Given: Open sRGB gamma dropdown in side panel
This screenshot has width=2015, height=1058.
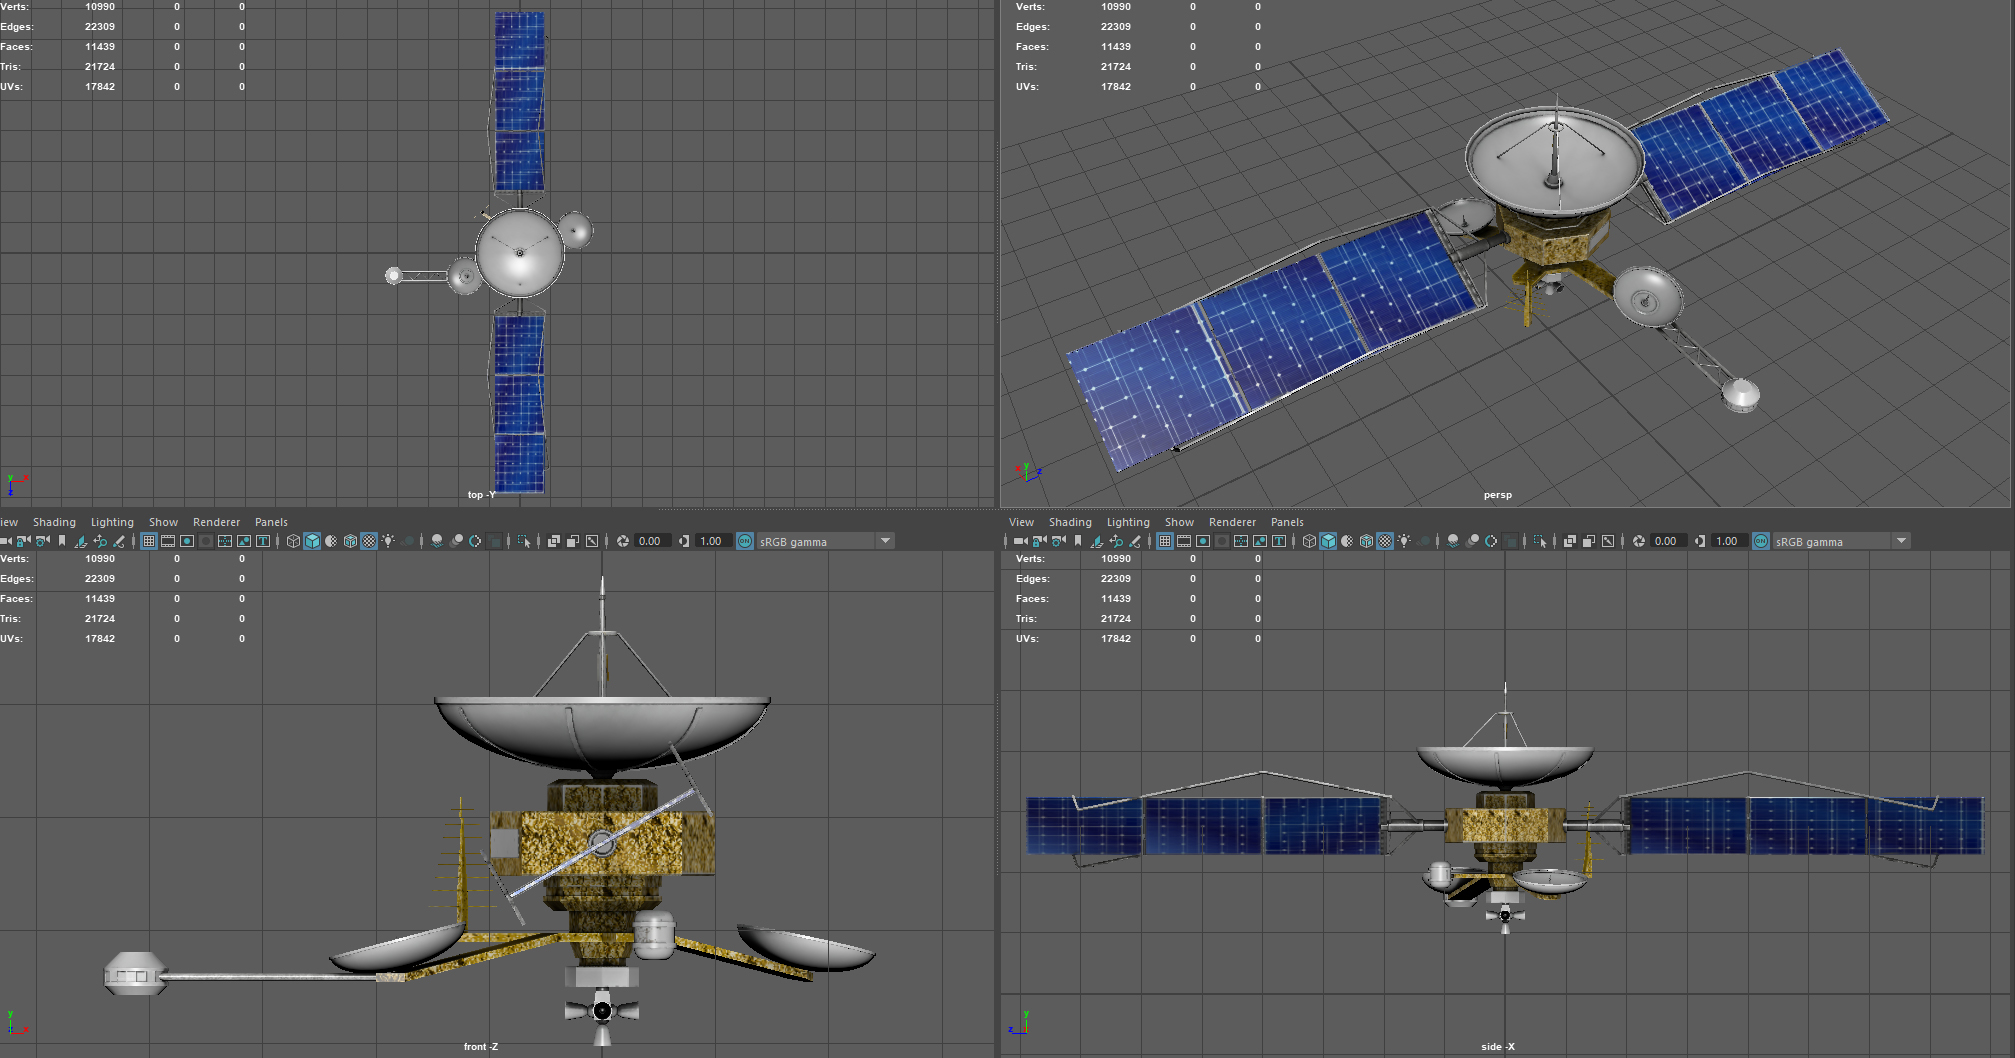Looking at the screenshot, I should pyautogui.click(x=1900, y=541).
